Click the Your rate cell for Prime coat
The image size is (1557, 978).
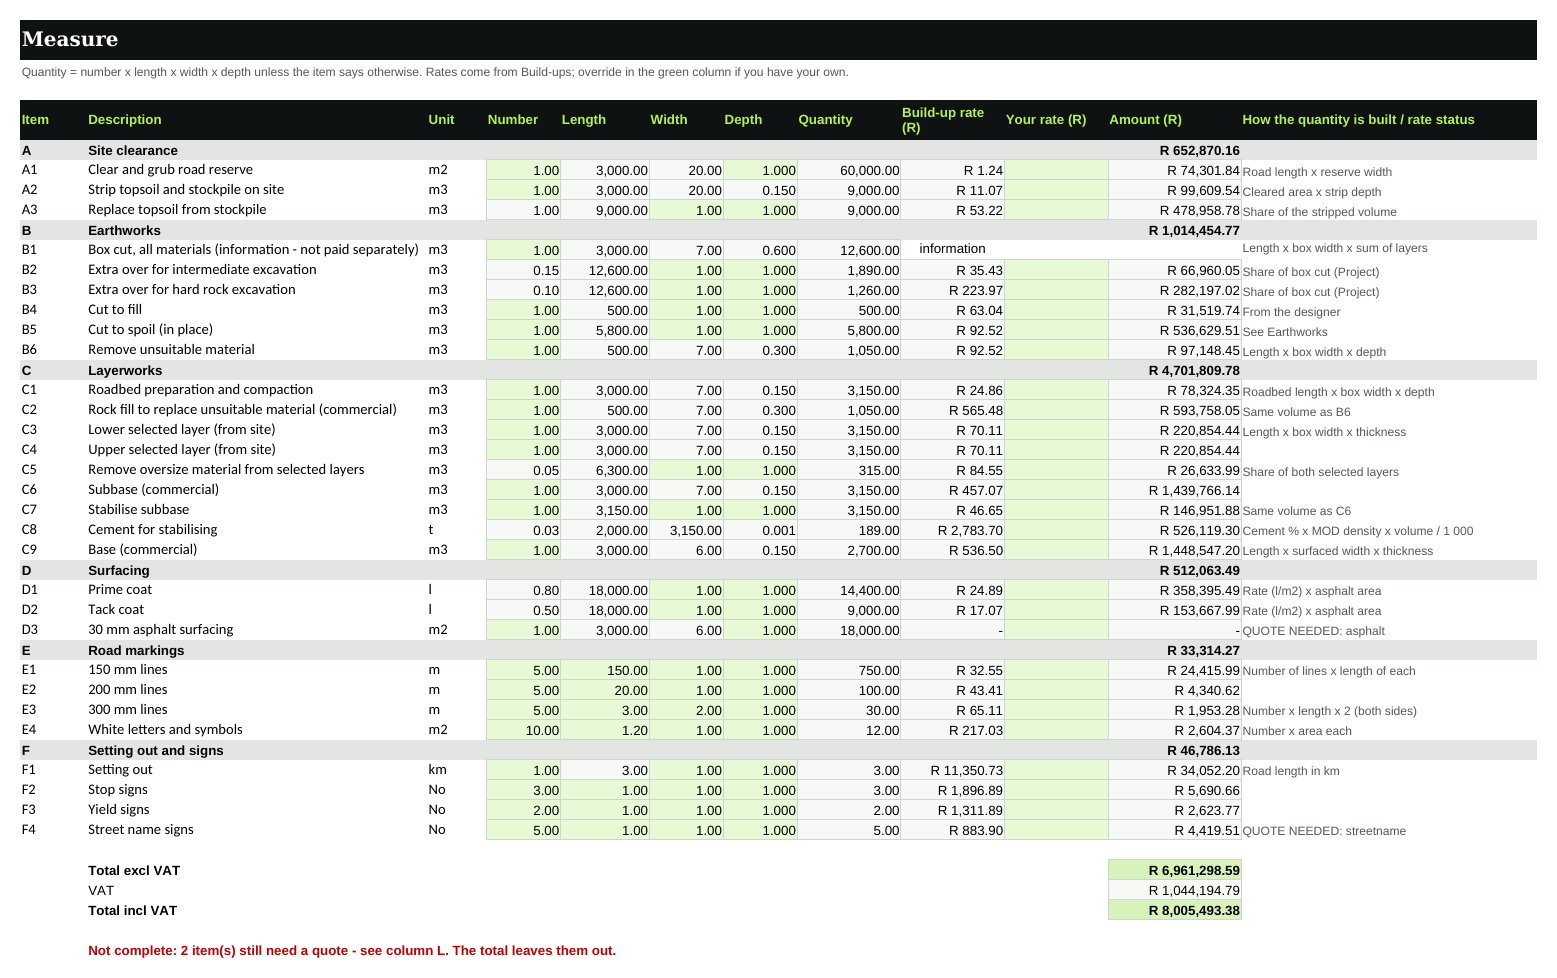coord(1056,590)
